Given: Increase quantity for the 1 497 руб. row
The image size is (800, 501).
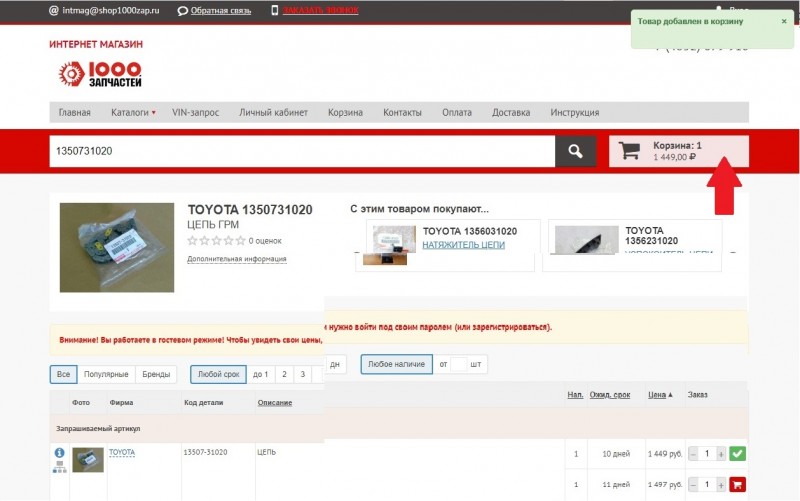Looking at the screenshot, I should click(720, 485).
